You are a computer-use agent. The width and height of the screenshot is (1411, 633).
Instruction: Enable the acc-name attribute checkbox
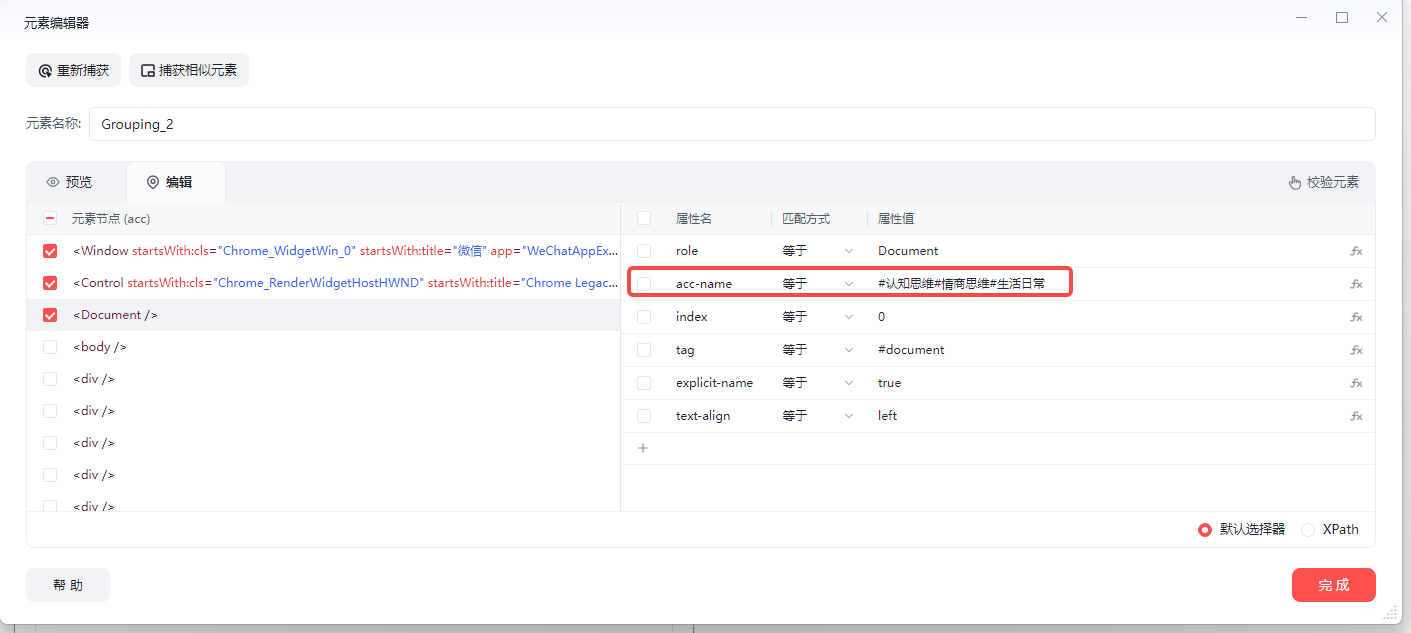[x=644, y=284]
